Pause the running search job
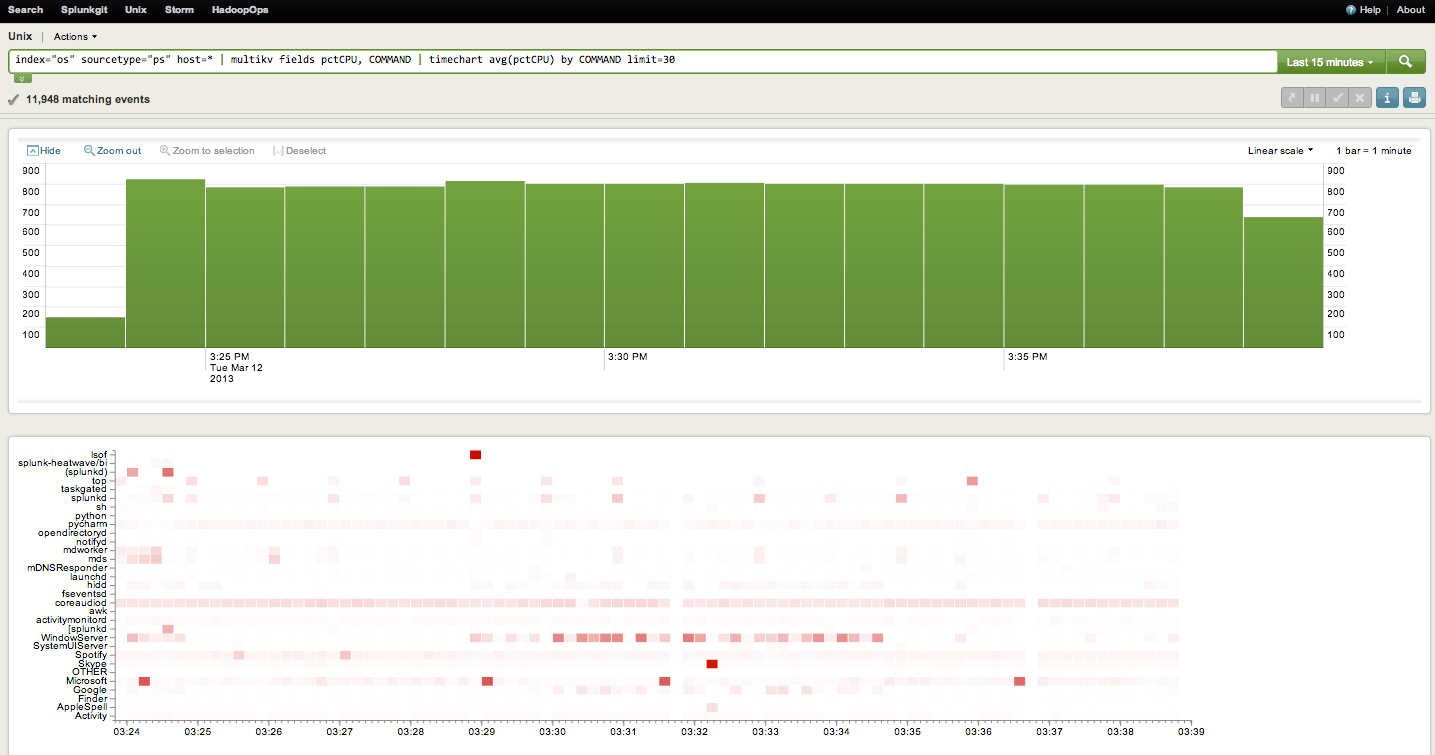This screenshot has width=1435, height=755. coord(1315,97)
